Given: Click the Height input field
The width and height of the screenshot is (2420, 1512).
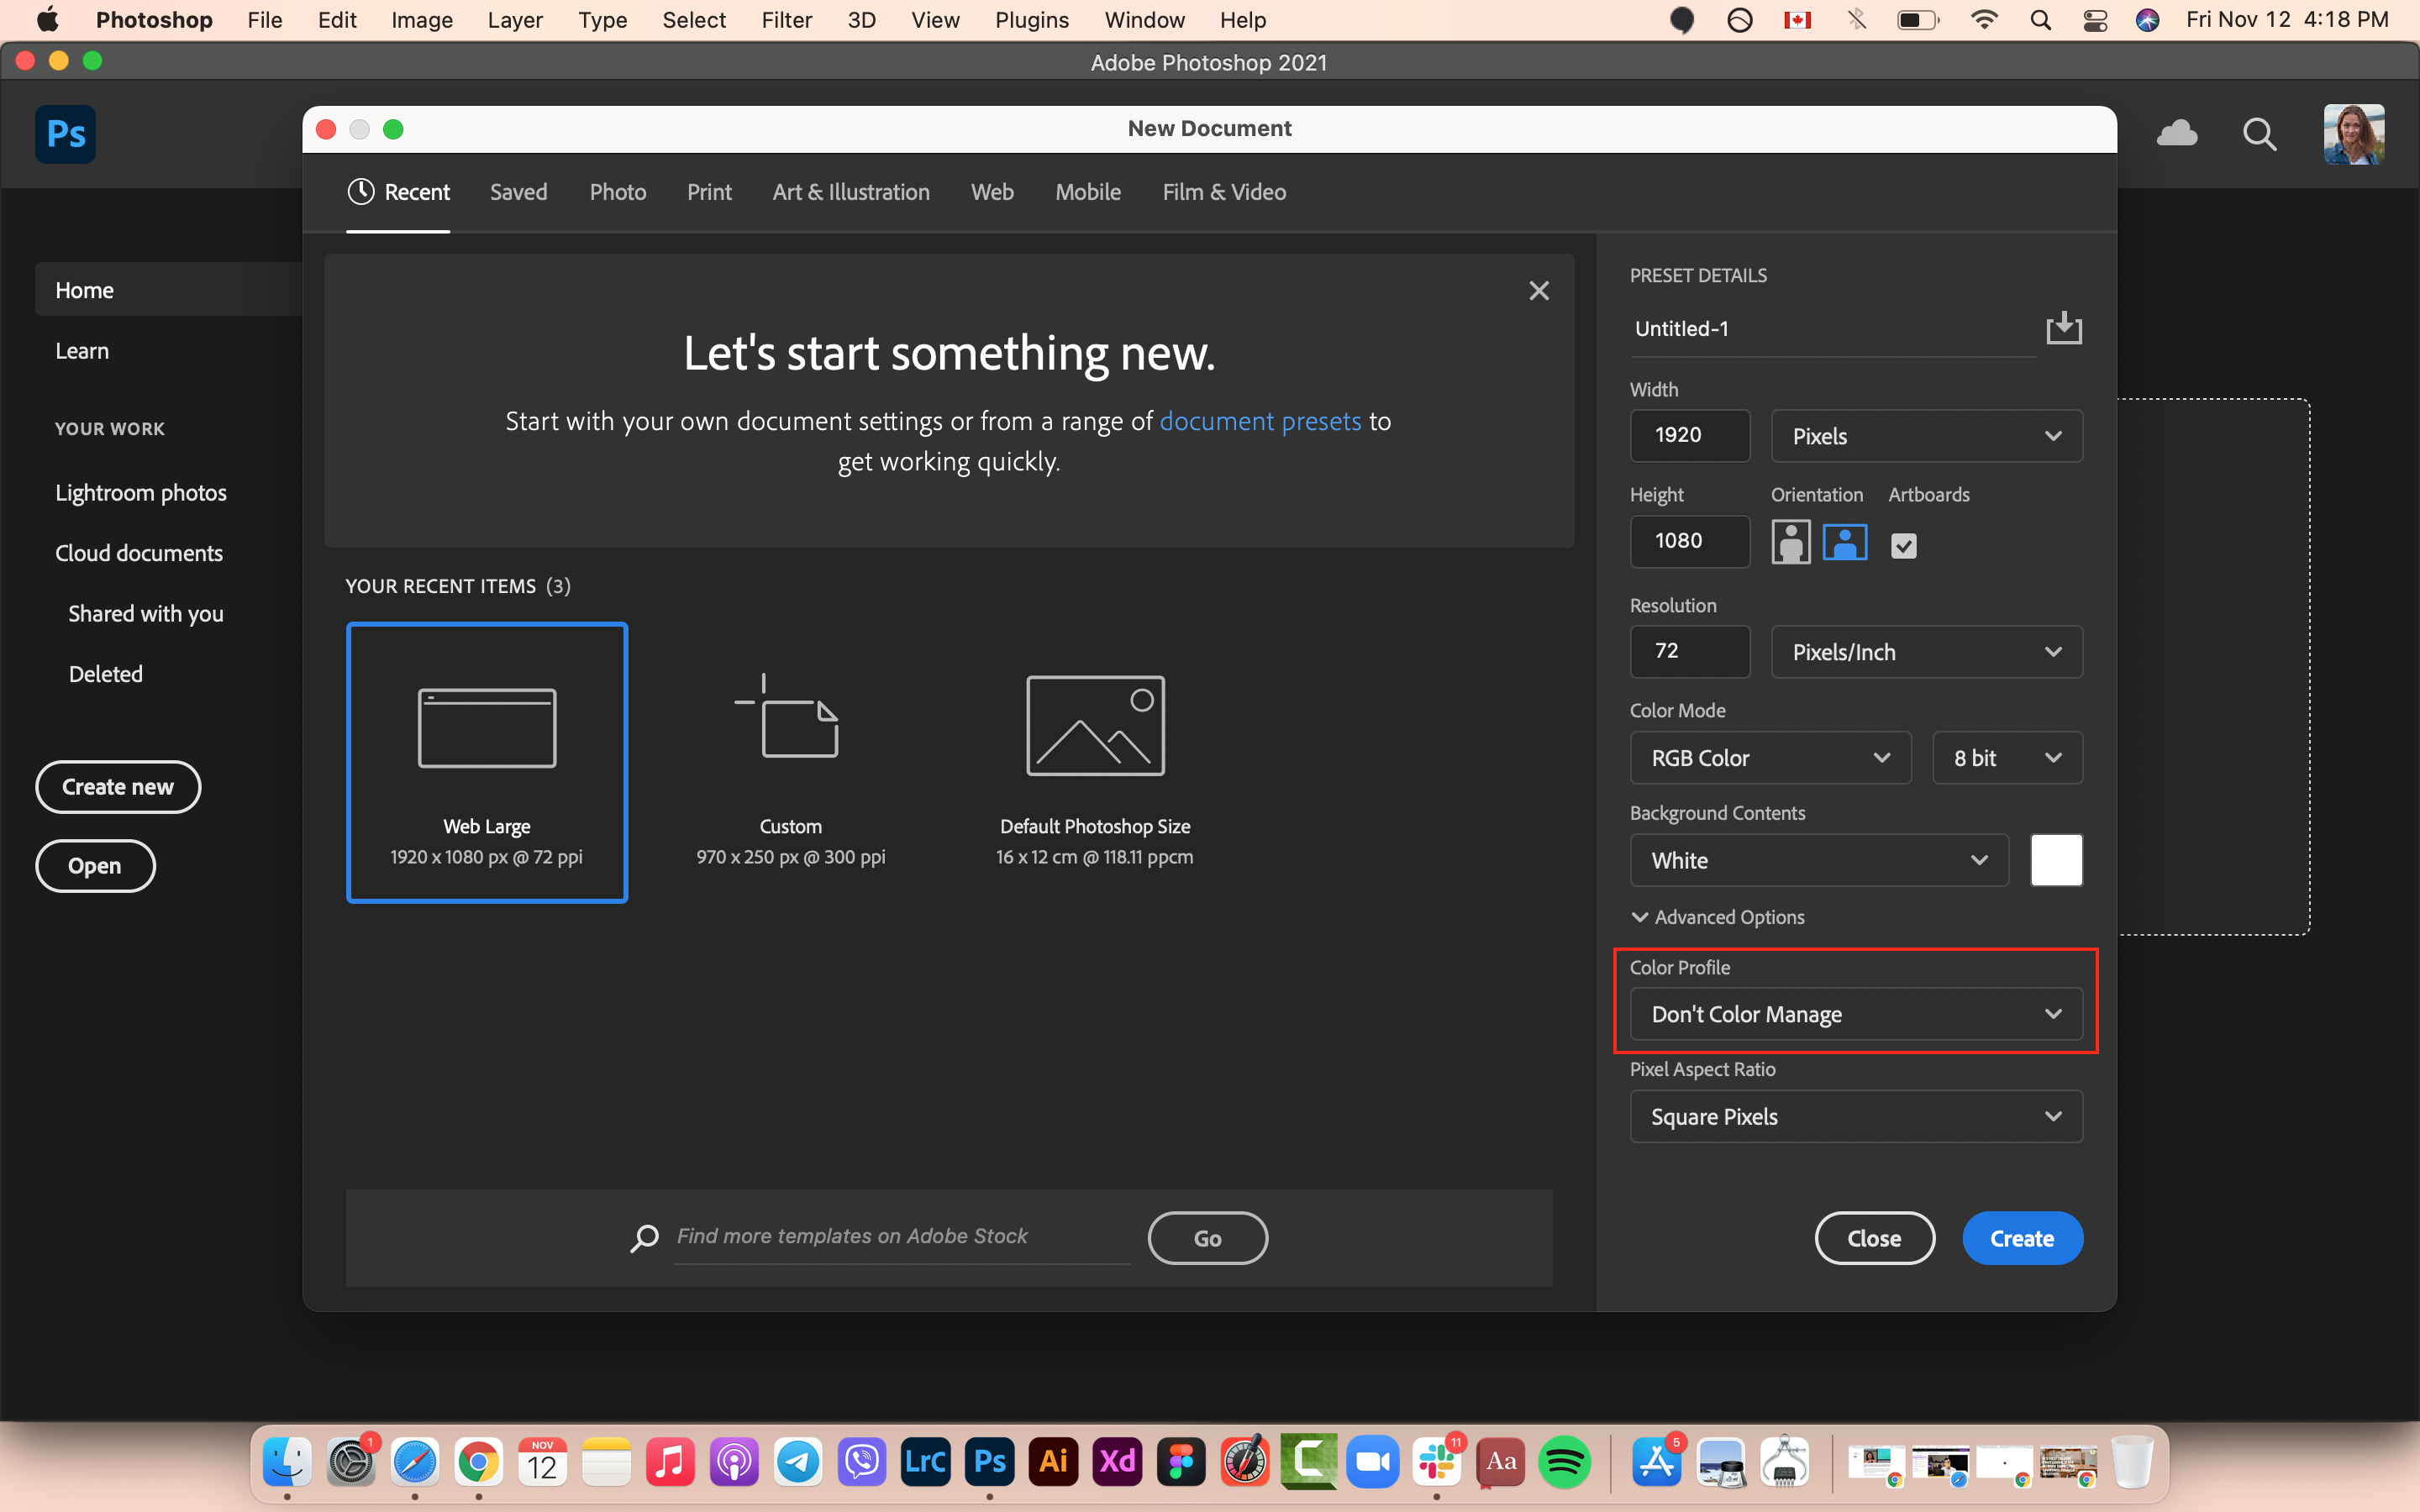Looking at the screenshot, I should (1690, 541).
